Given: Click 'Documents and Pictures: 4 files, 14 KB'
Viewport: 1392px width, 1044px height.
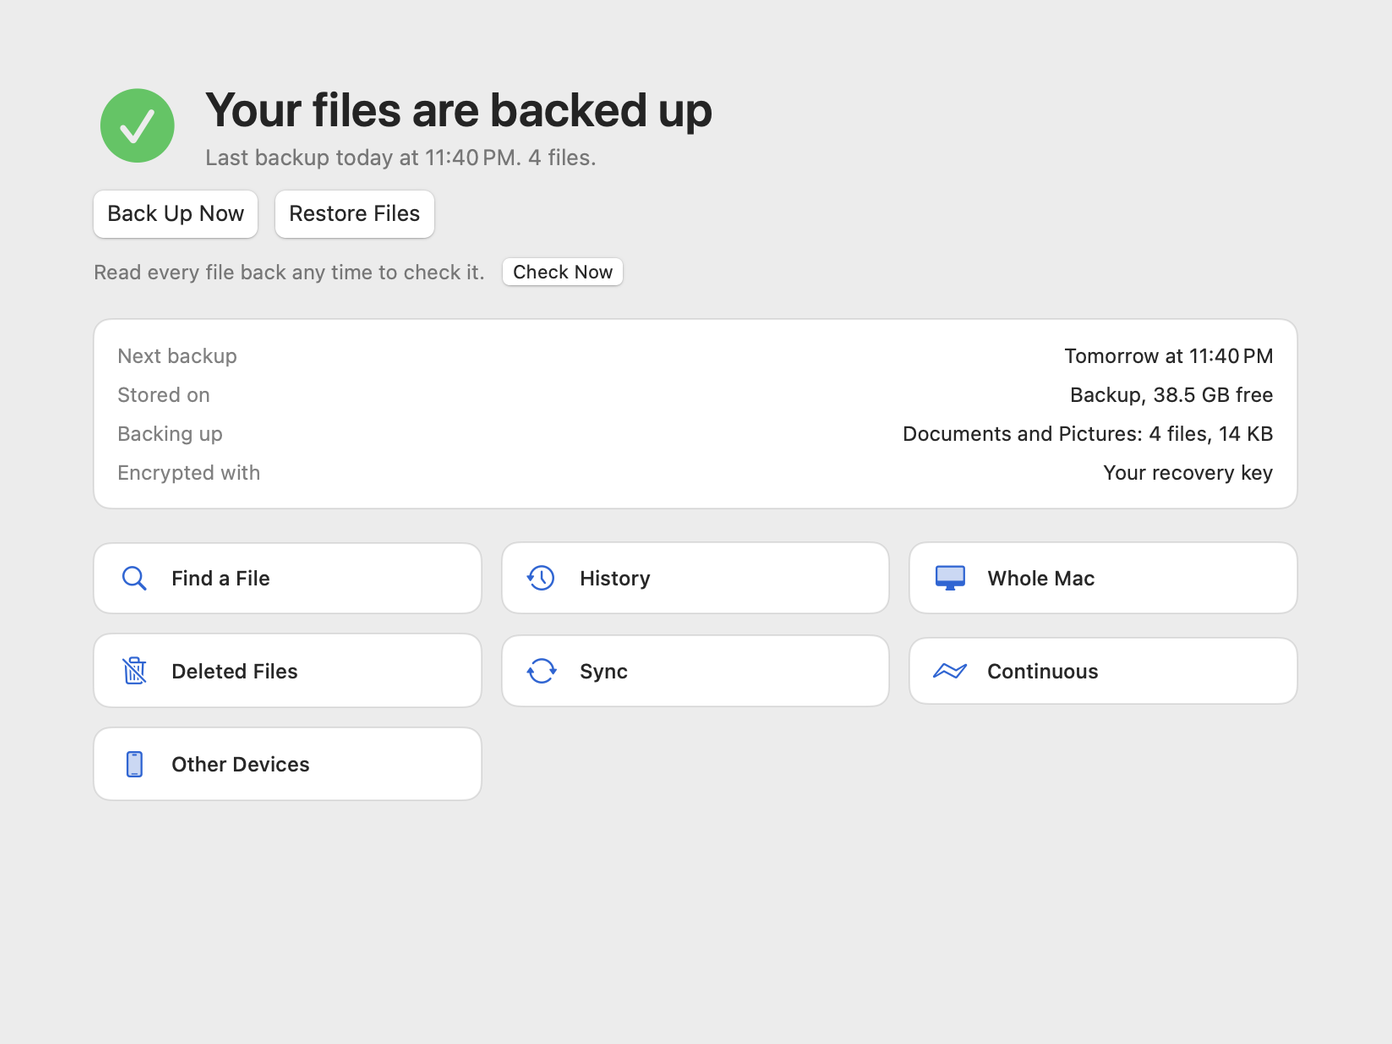Looking at the screenshot, I should (x=1088, y=434).
